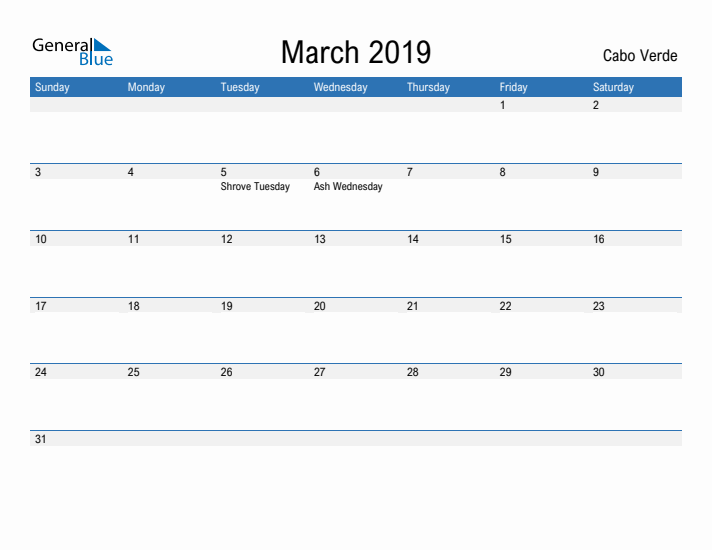Click date number 23
712x550 pixels.
coord(599,306)
